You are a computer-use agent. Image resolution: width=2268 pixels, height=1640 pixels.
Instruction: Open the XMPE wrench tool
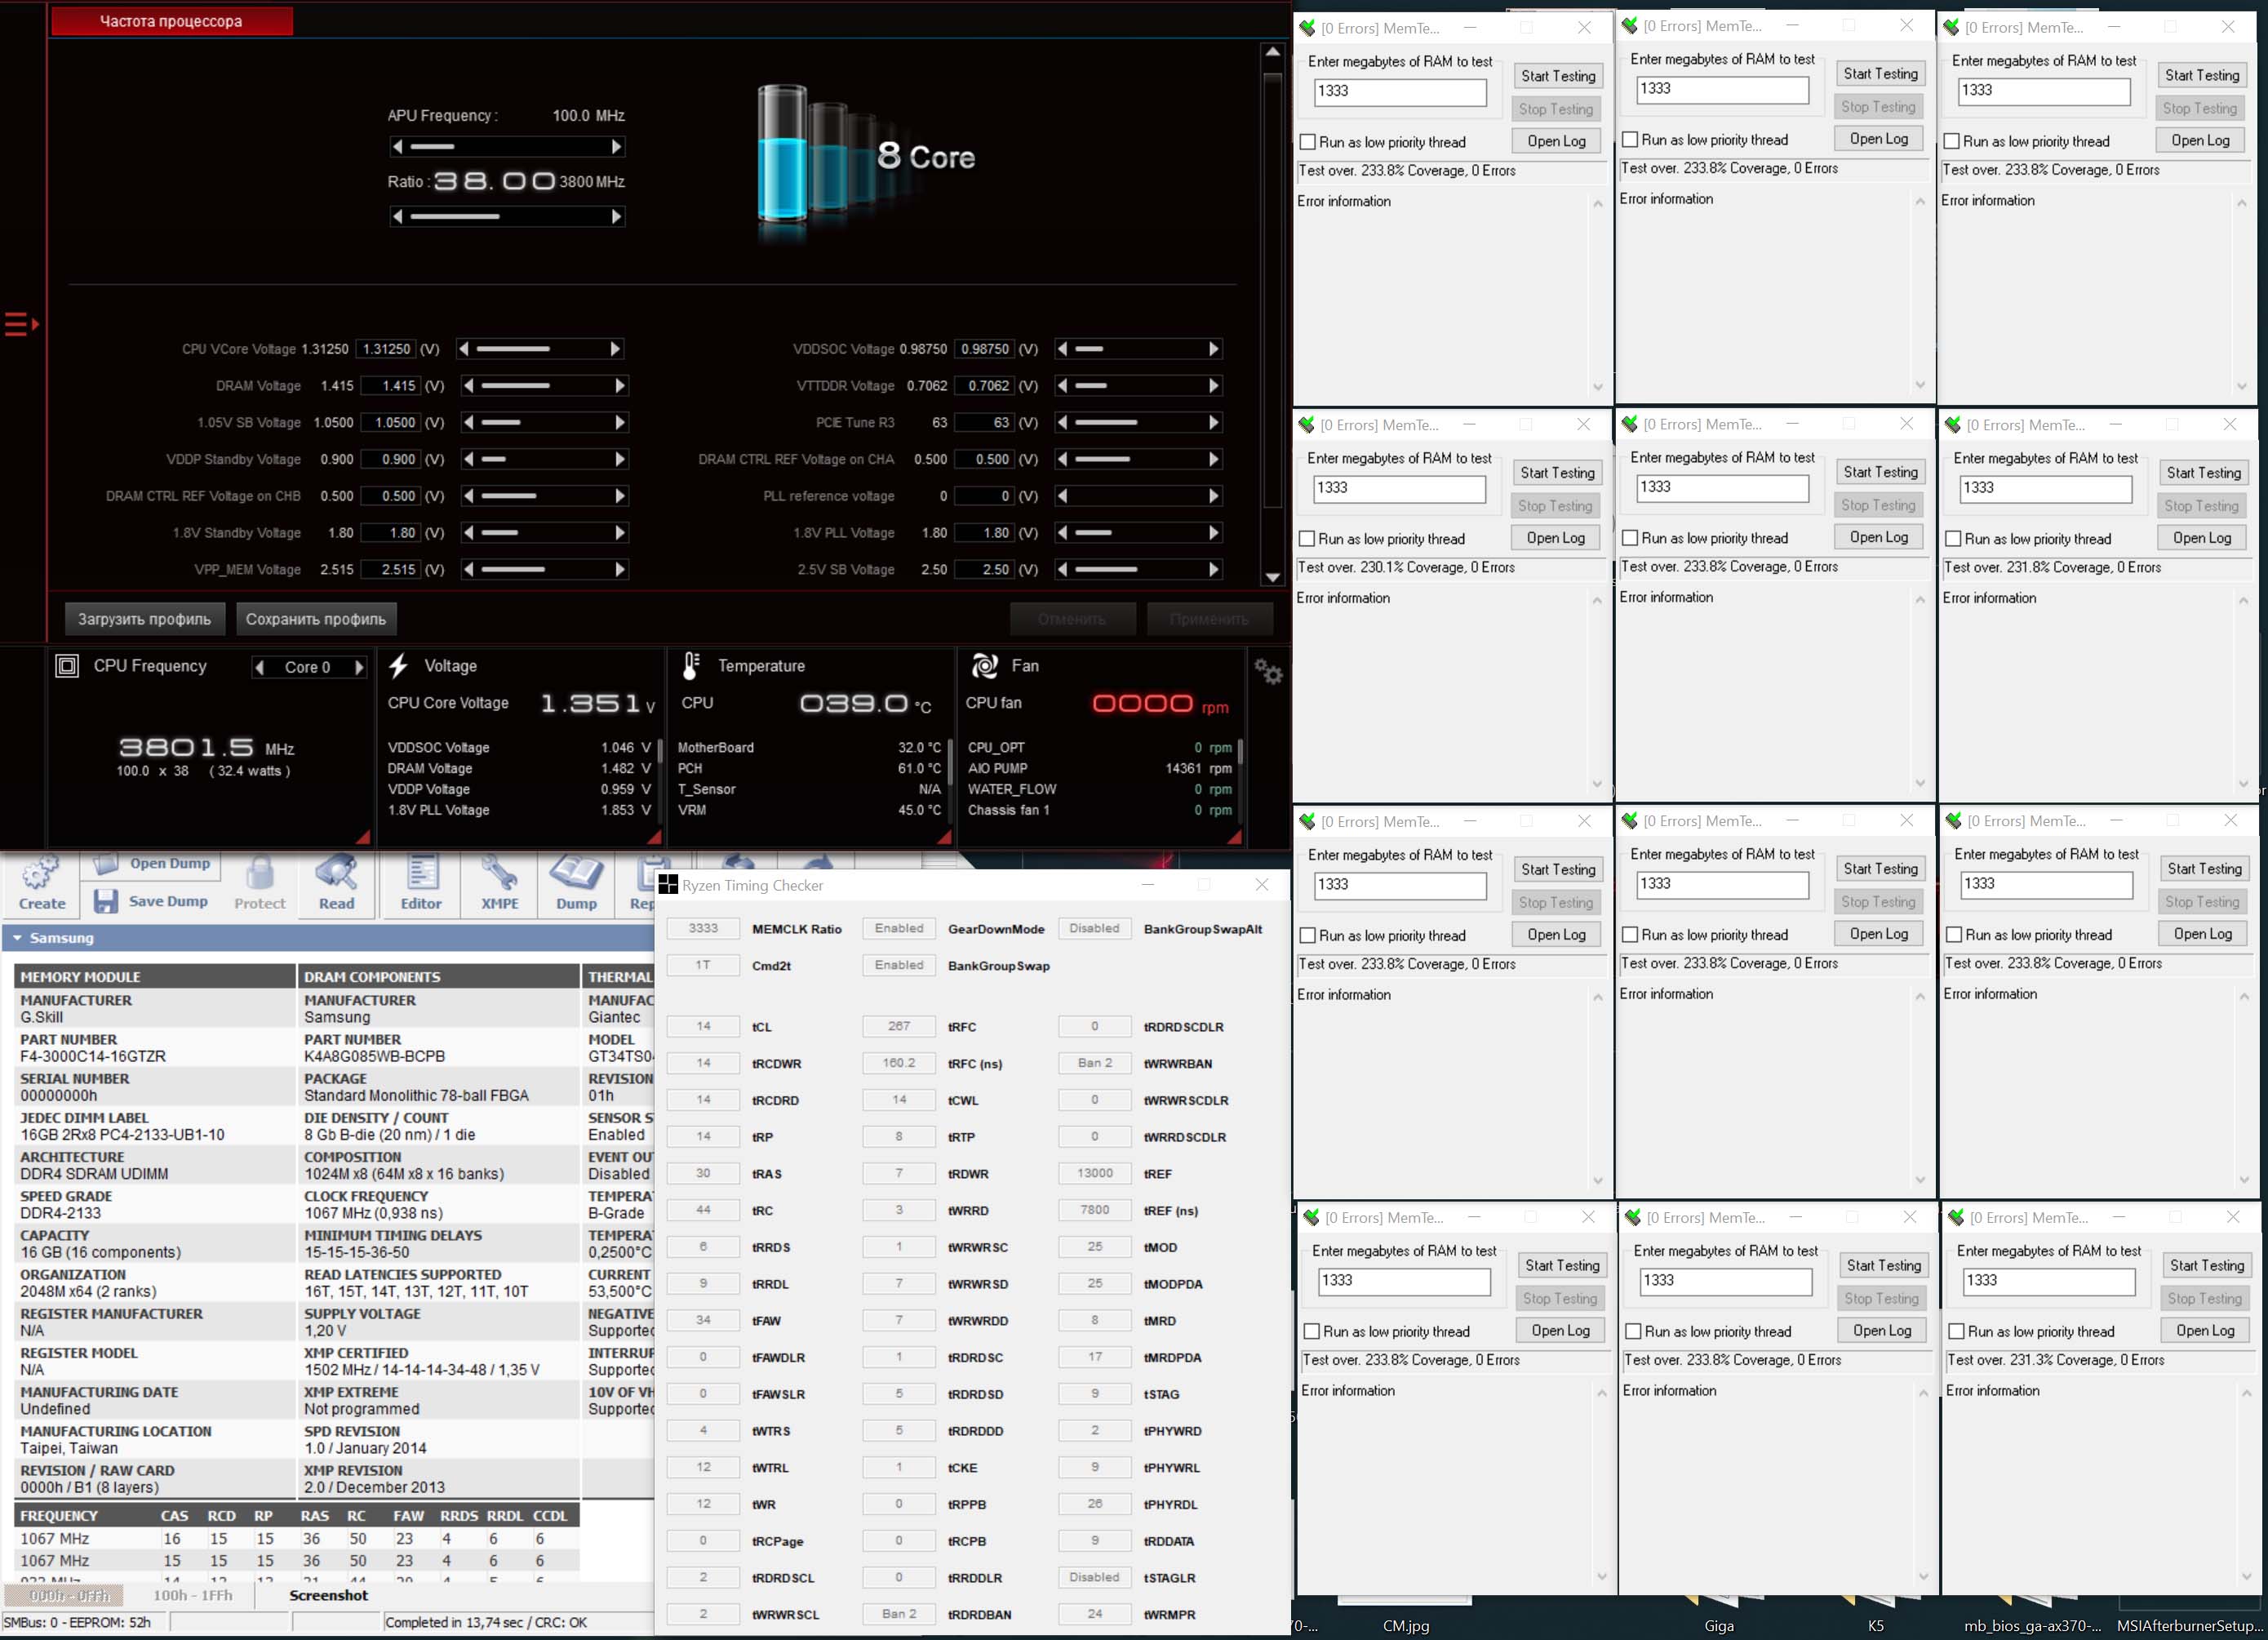[x=499, y=875]
